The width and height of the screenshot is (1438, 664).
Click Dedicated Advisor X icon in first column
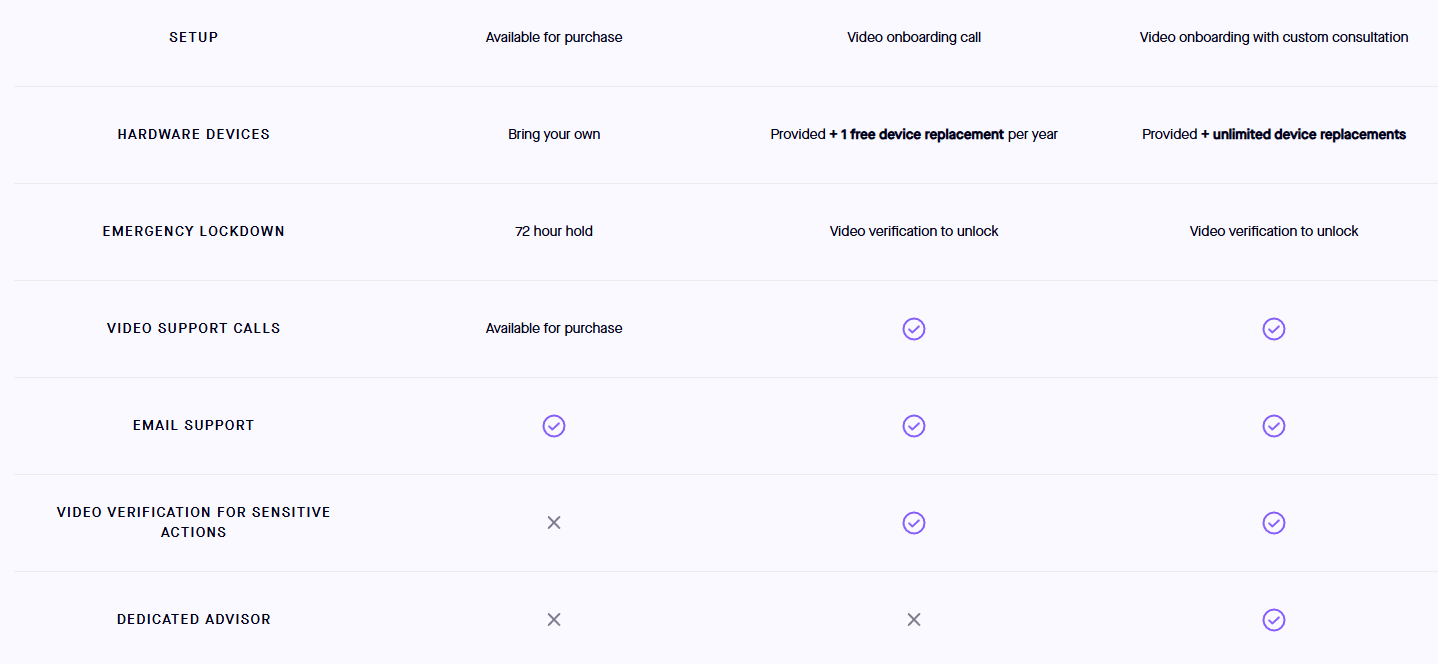pos(554,620)
